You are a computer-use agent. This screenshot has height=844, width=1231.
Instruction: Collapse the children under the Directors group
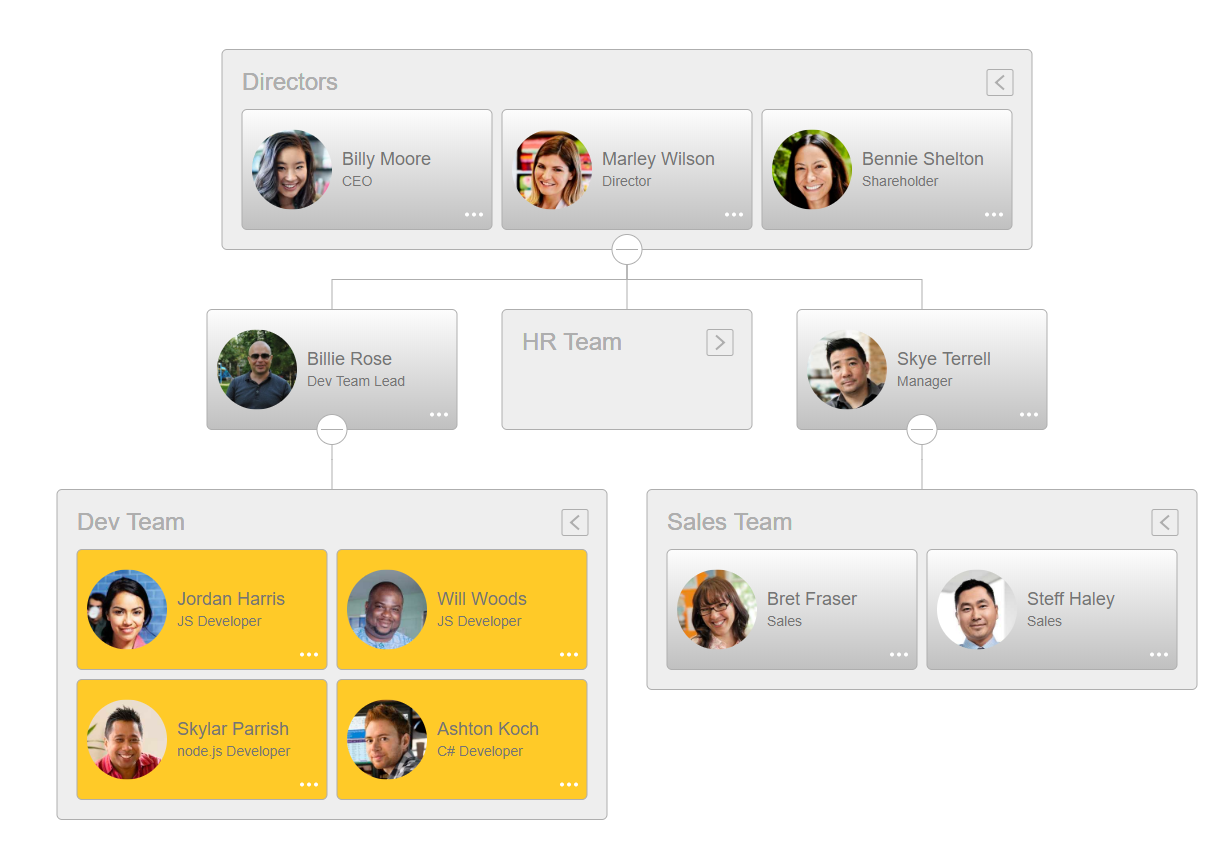[x=627, y=249]
